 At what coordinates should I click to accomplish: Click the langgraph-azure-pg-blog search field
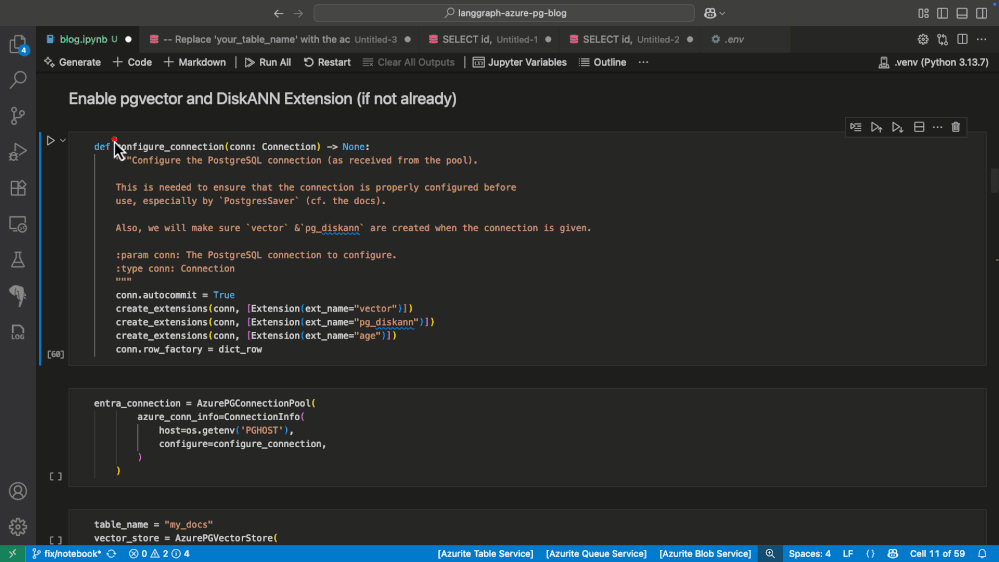pyautogui.click(x=504, y=13)
